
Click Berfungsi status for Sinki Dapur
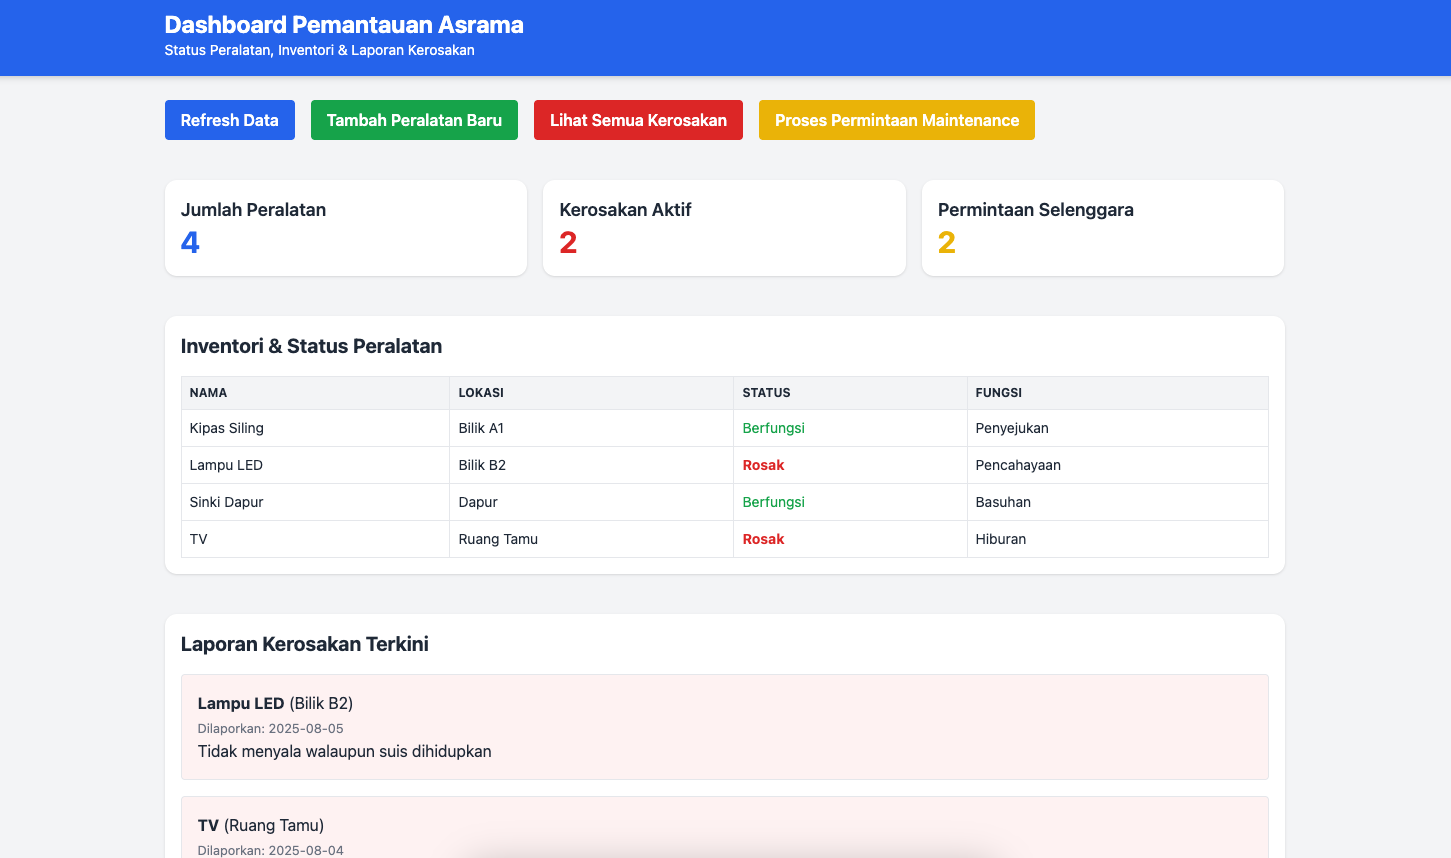pyautogui.click(x=773, y=502)
